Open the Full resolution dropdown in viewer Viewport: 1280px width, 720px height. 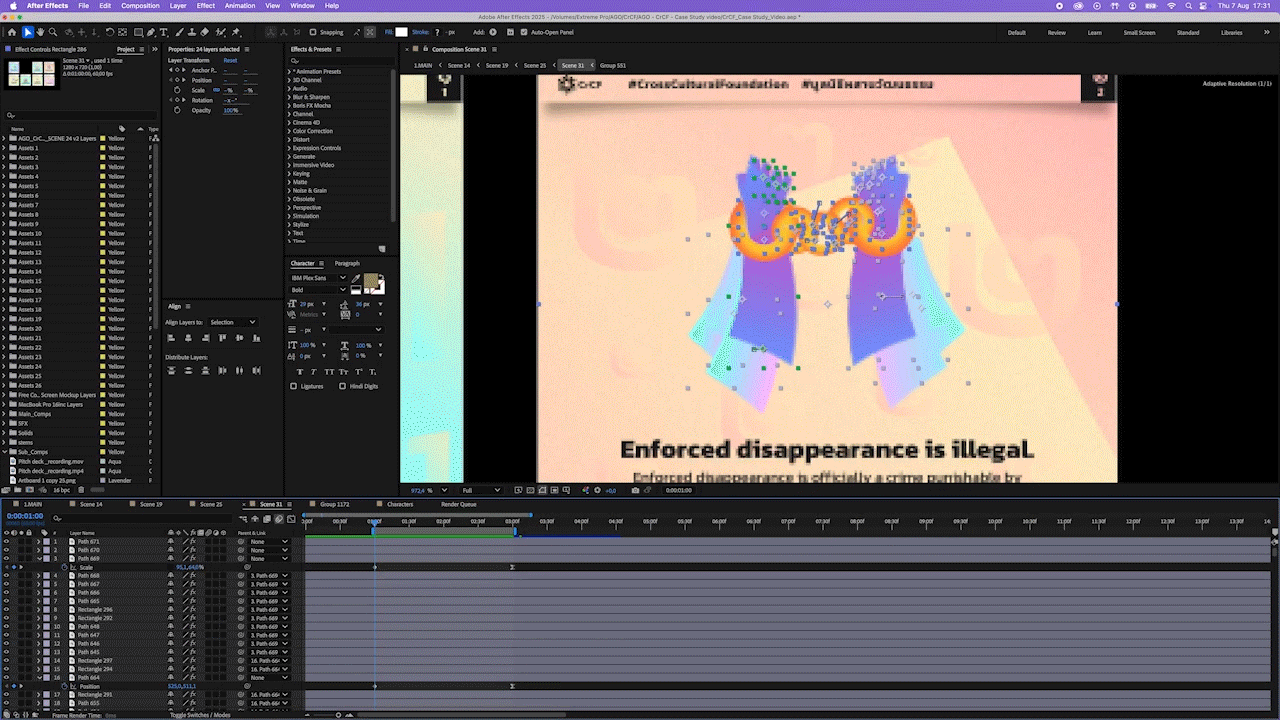click(480, 490)
